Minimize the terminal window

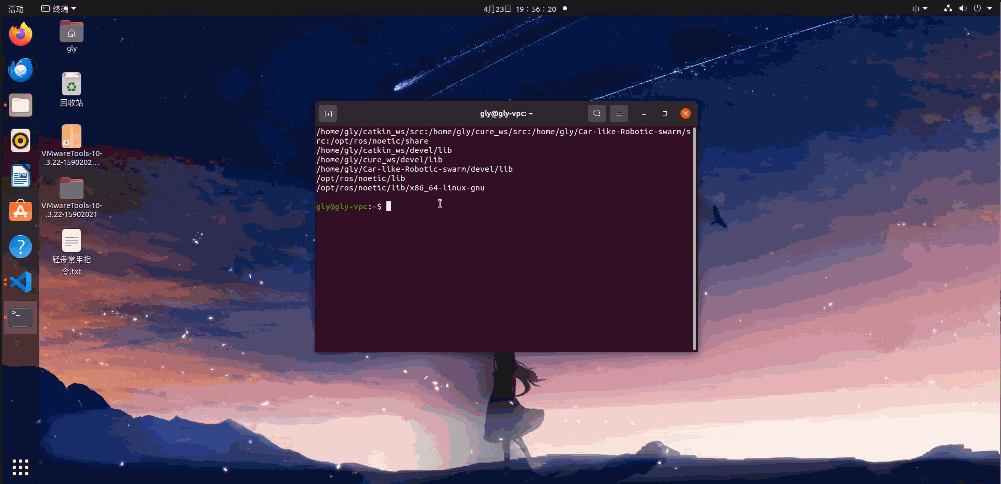(x=644, y=114)
